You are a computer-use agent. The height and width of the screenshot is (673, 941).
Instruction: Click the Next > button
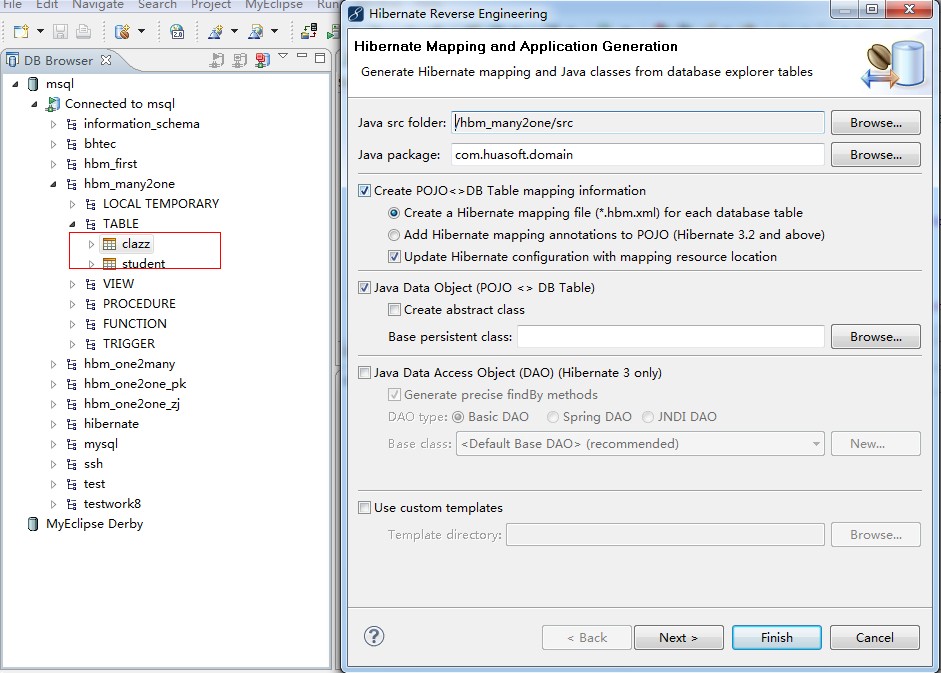(x=679, y=638)
